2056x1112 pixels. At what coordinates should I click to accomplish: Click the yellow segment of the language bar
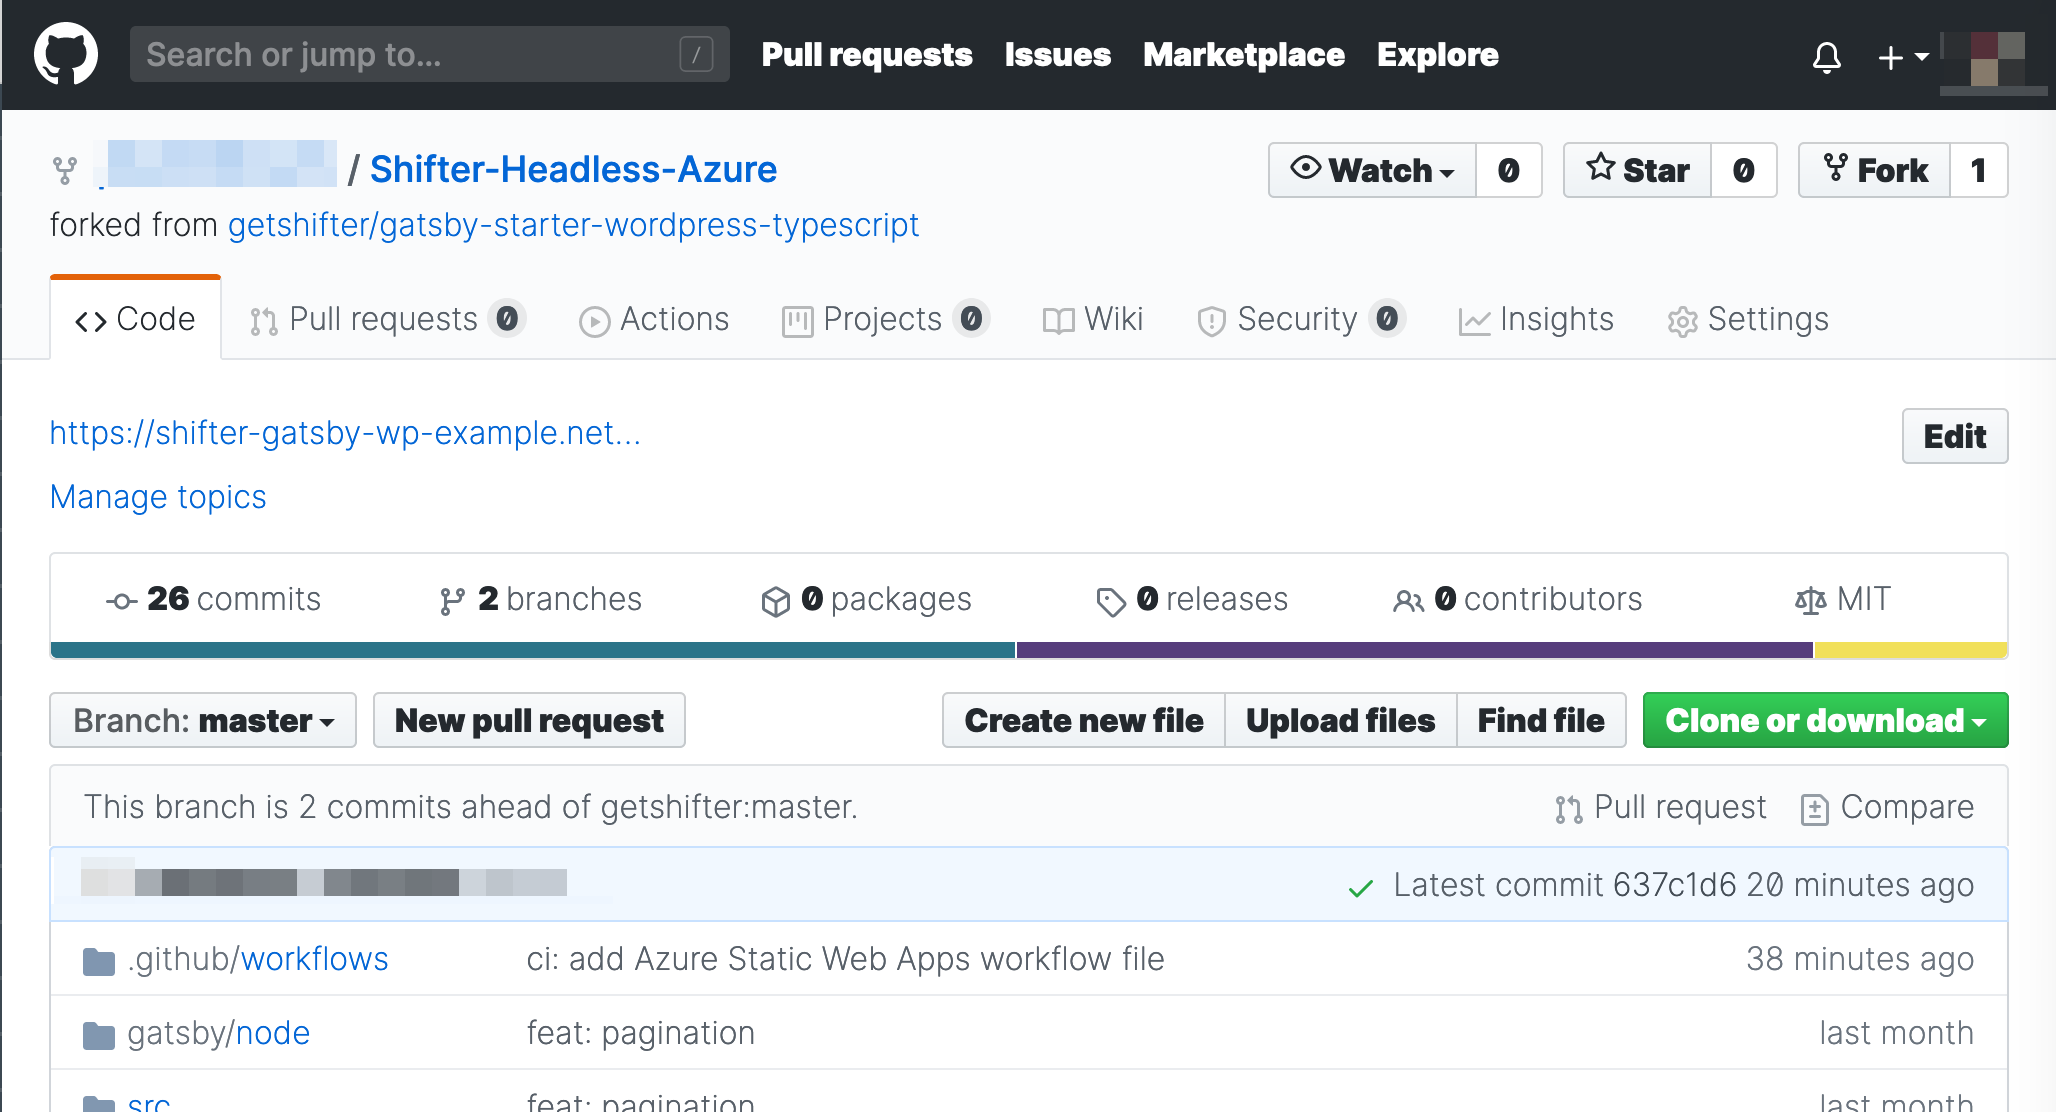(1911, 650)
